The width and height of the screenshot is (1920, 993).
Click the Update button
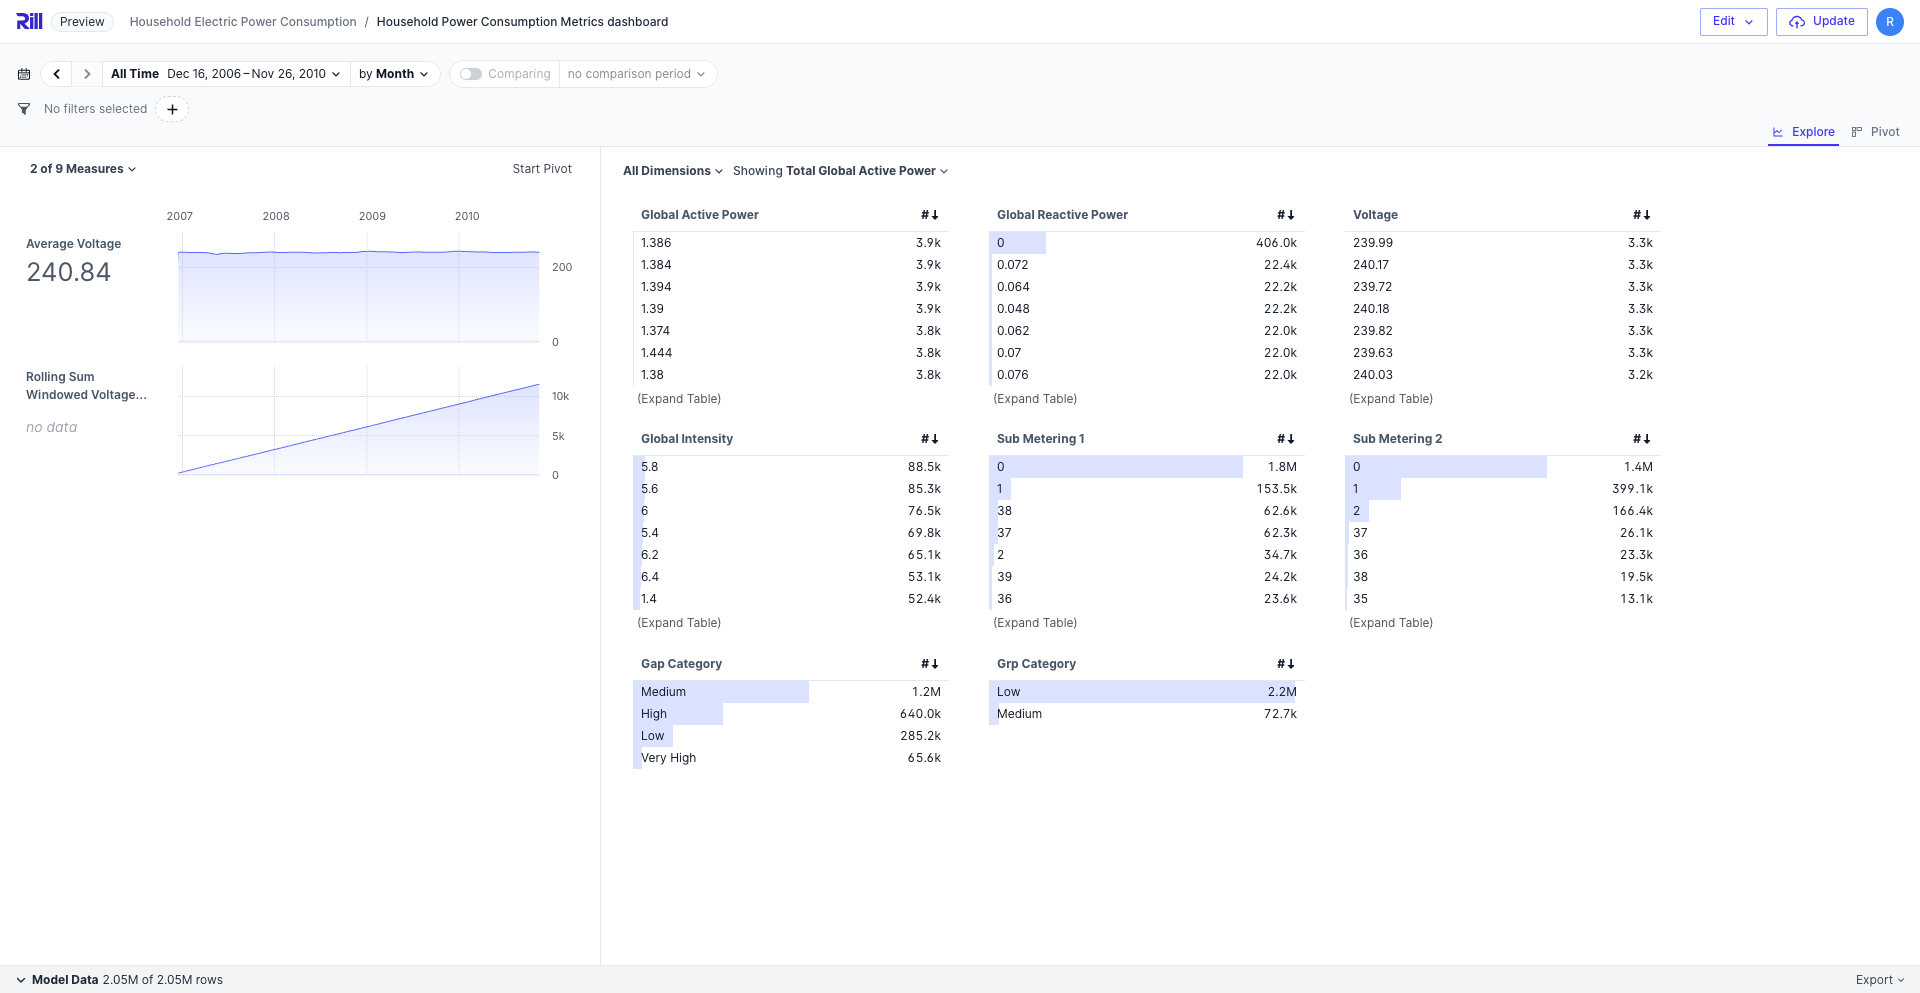[x=1821, y=22]
